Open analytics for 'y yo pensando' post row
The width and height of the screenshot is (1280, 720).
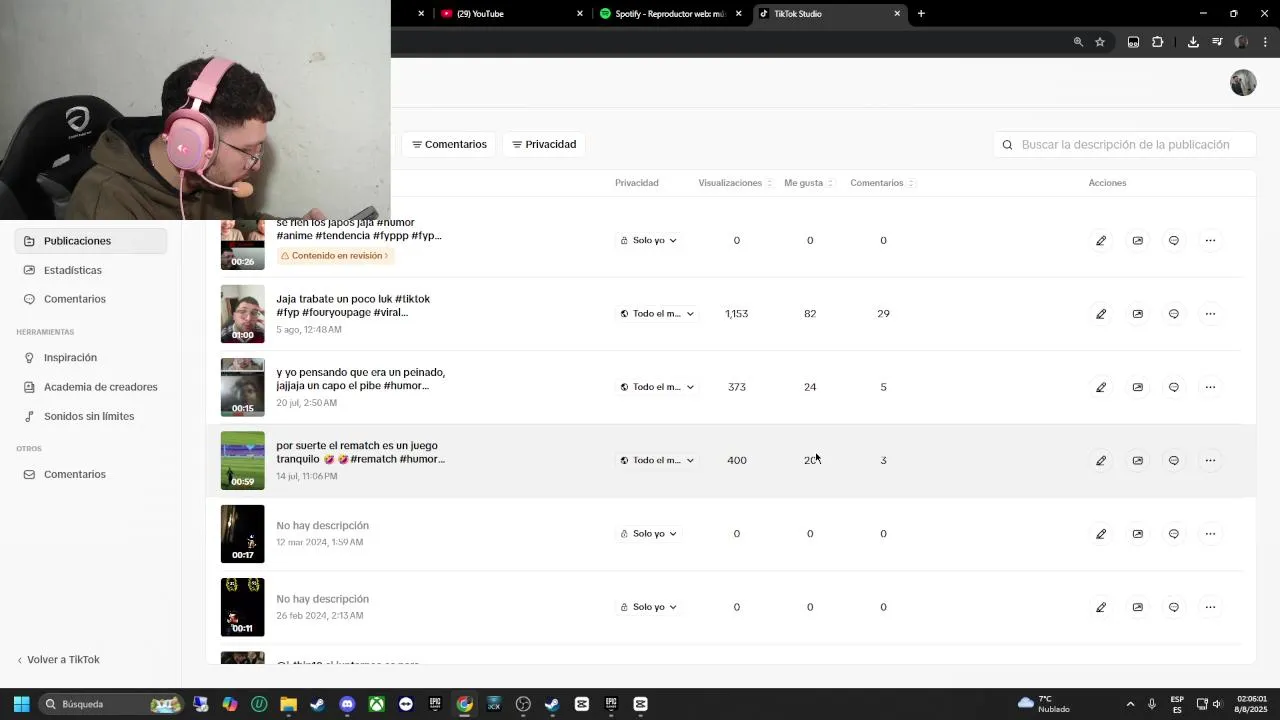pos(1137,387)
